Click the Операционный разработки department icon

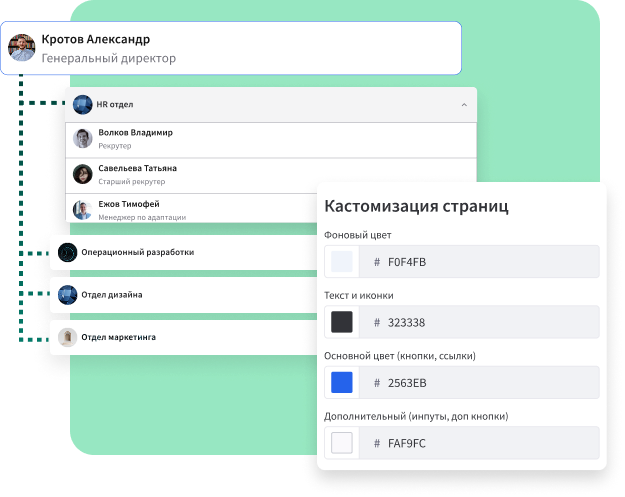pyautogui.click(x=67, y=252)
